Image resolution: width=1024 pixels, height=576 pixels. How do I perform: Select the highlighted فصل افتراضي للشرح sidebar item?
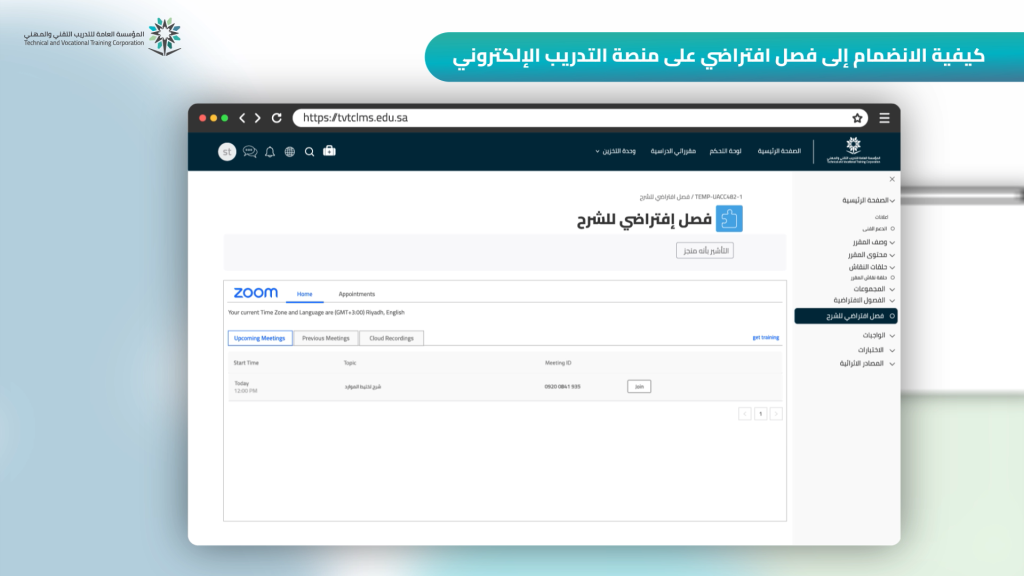[x=846, y=316]
